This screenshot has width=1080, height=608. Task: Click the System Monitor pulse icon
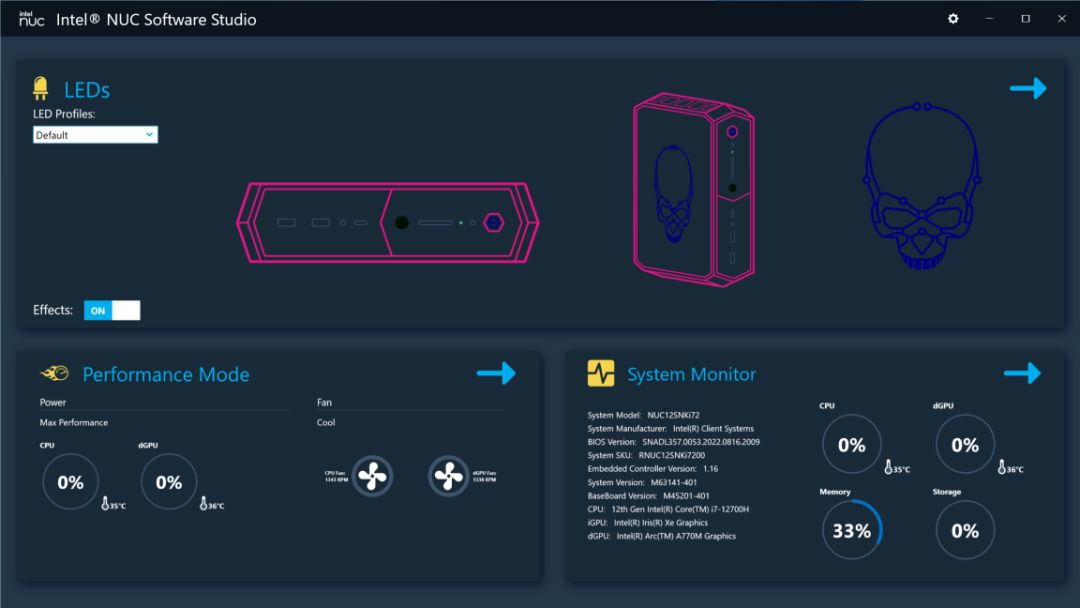pyautogui.click(x=601, y=373)
